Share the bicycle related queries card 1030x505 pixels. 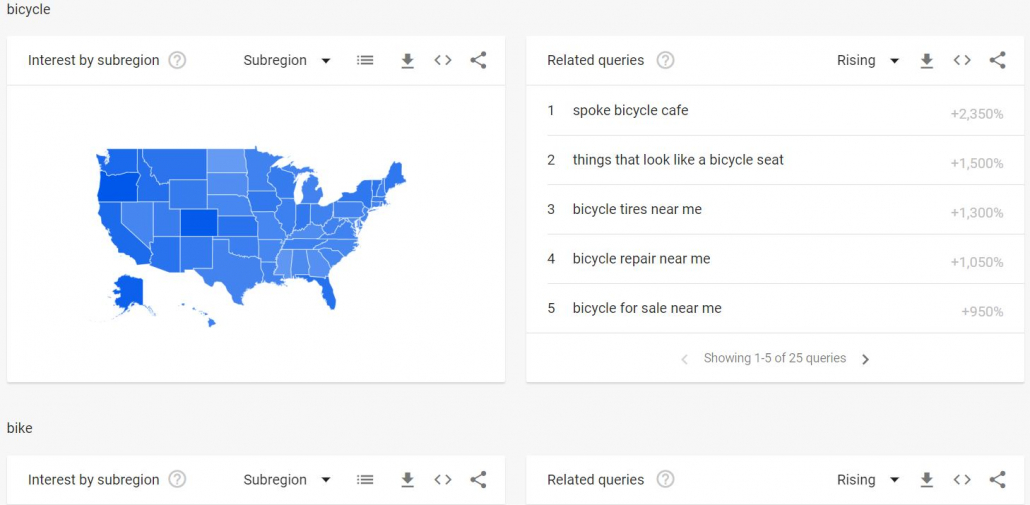click(x=997, y=60)
